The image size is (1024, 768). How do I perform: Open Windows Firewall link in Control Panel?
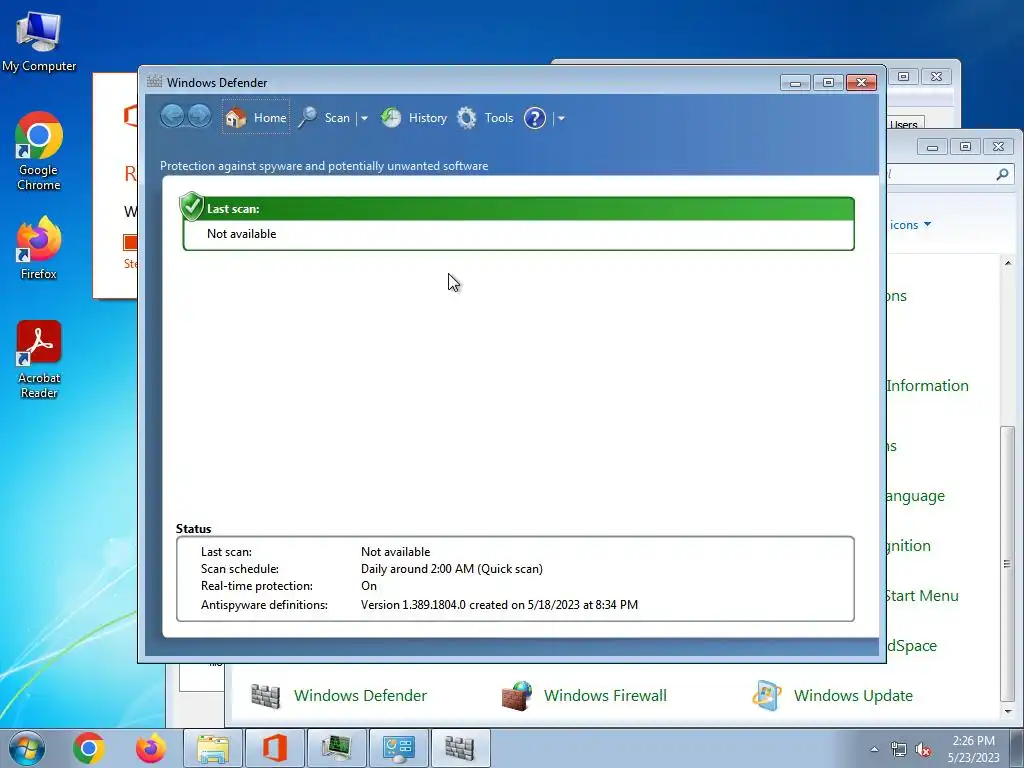(605, 696)
